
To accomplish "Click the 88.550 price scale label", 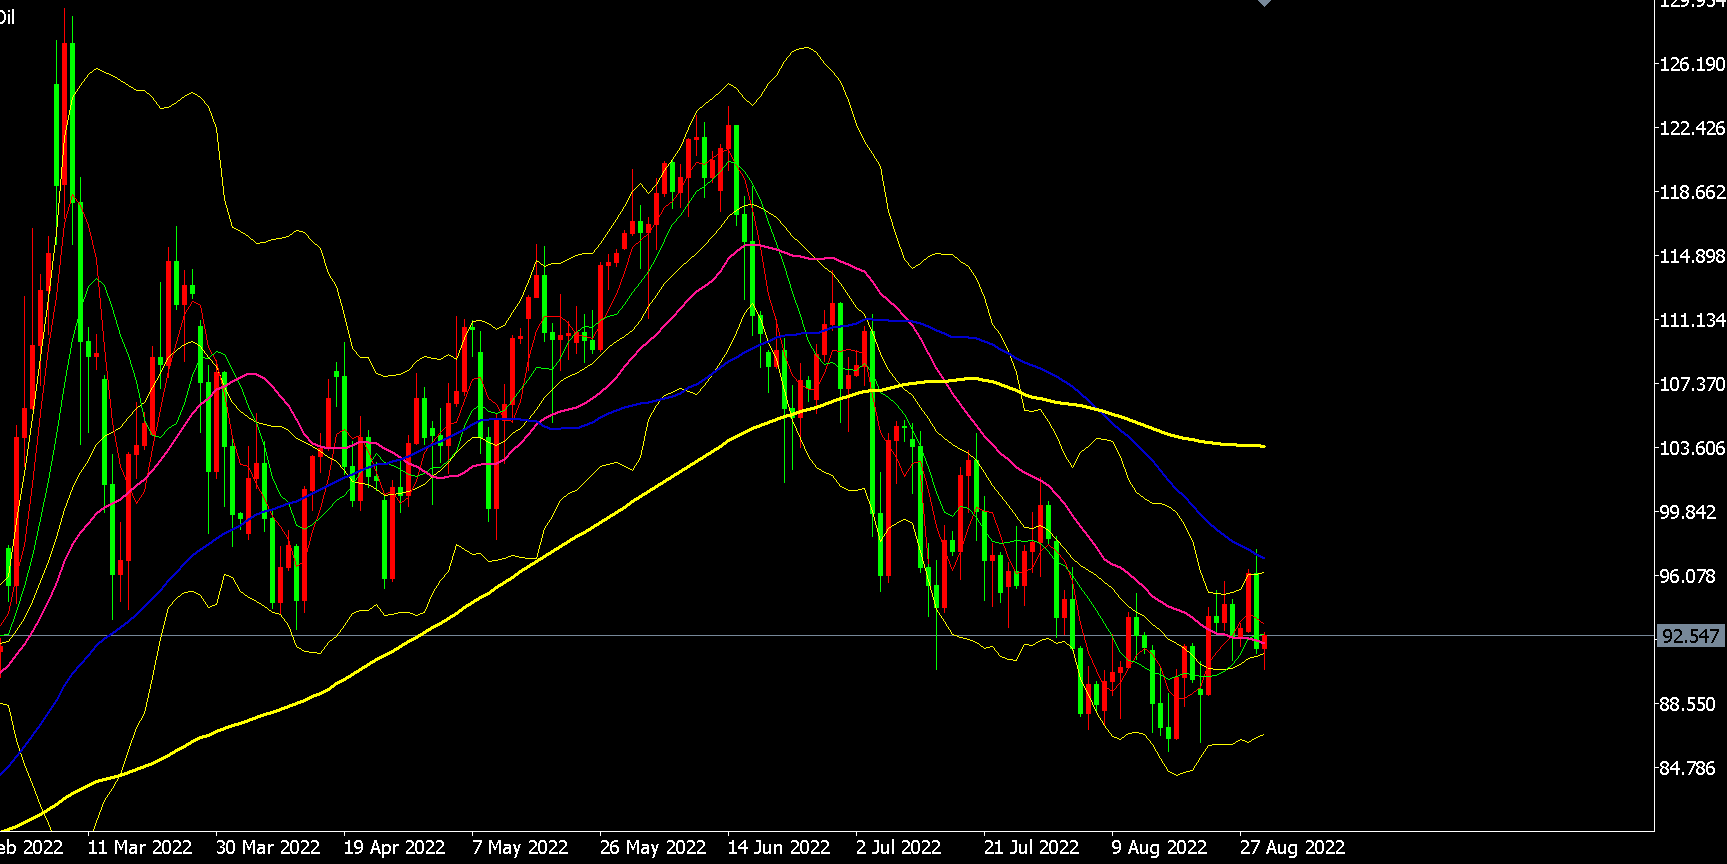I will tap(1687, 704).
